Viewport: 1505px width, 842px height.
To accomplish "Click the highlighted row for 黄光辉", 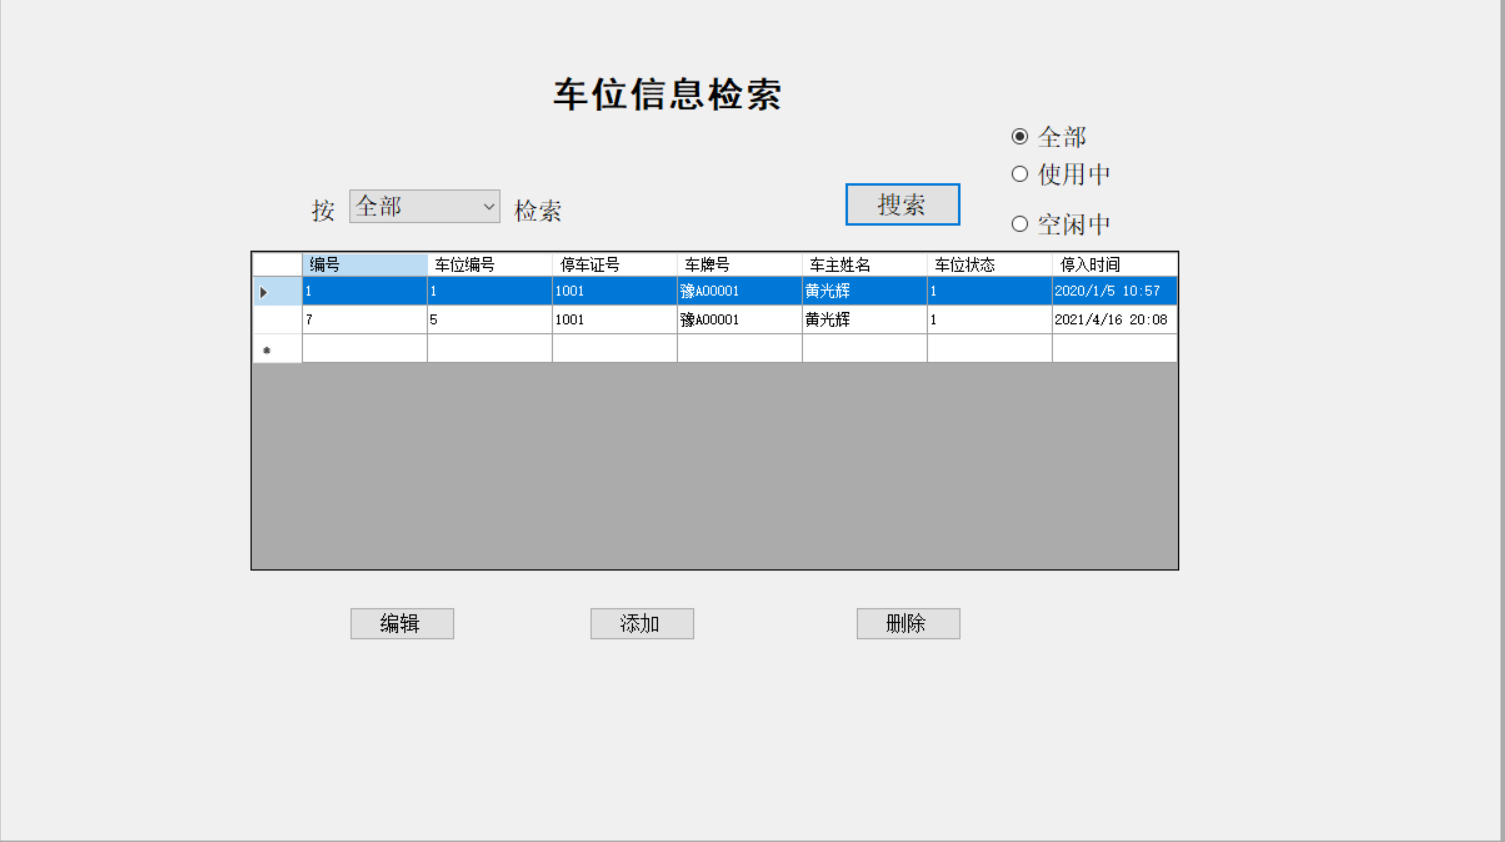I will click(700, 291).
